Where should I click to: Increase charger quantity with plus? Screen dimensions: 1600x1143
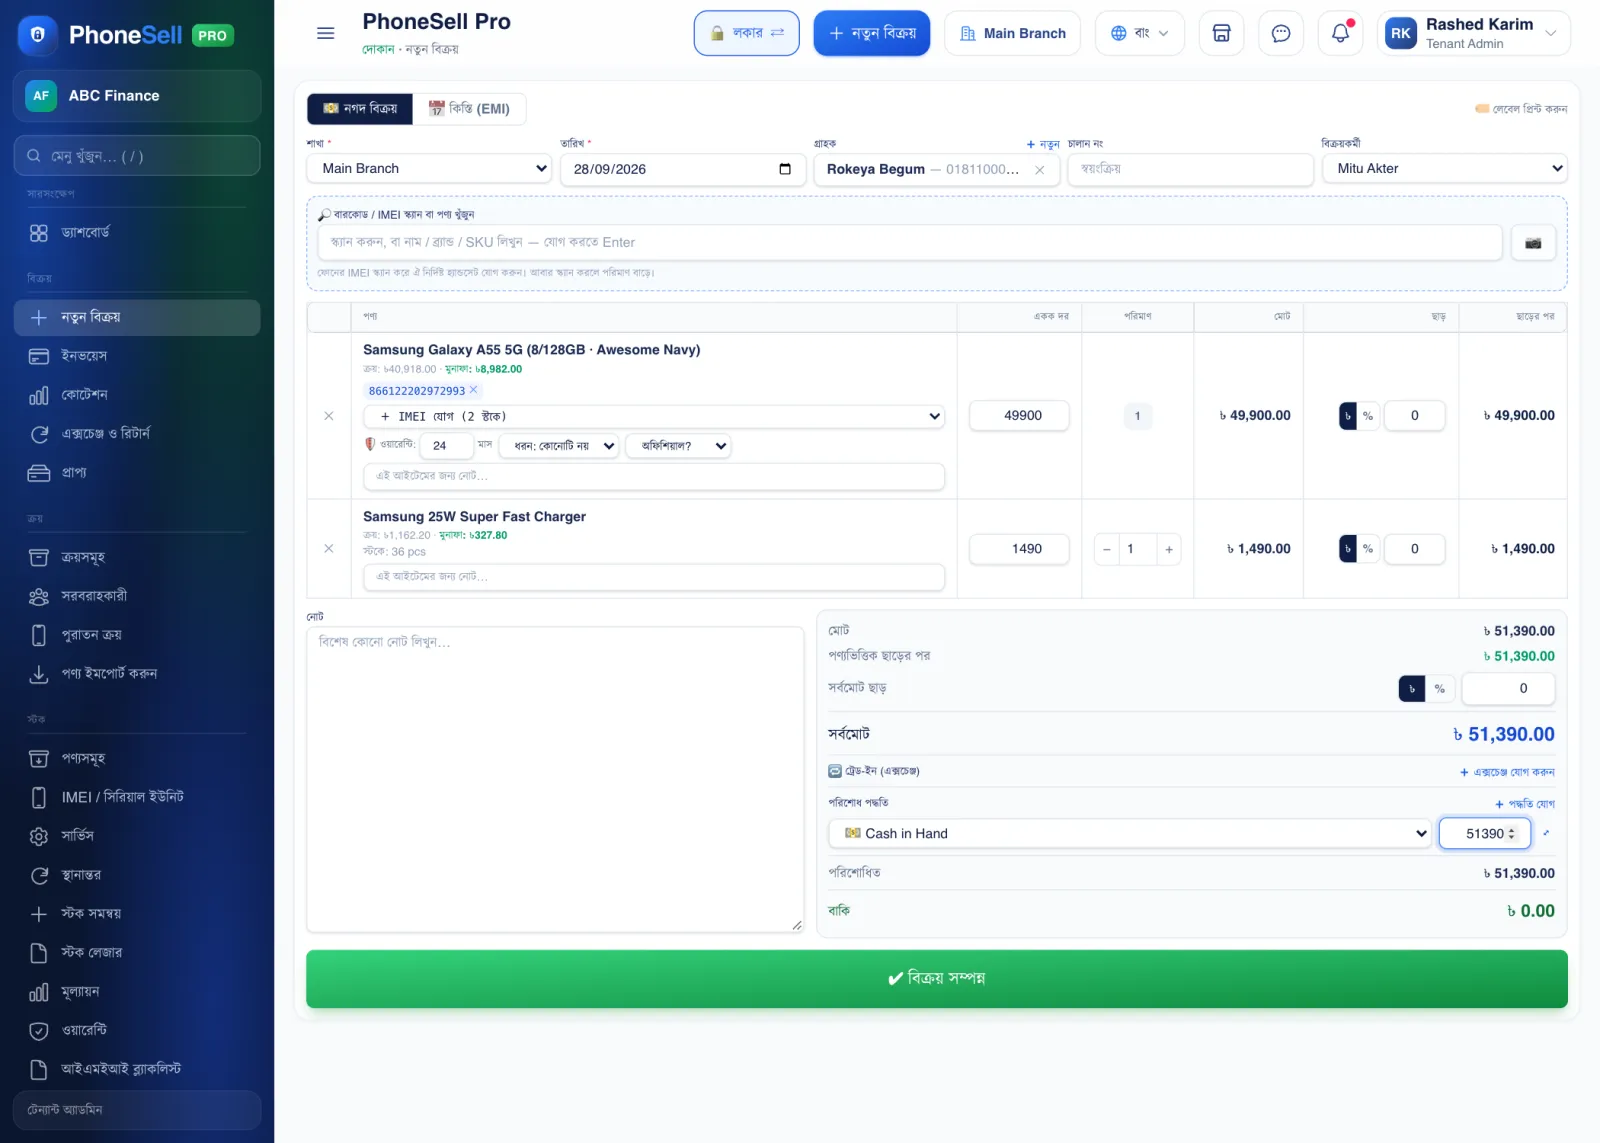coord(1169,549)
